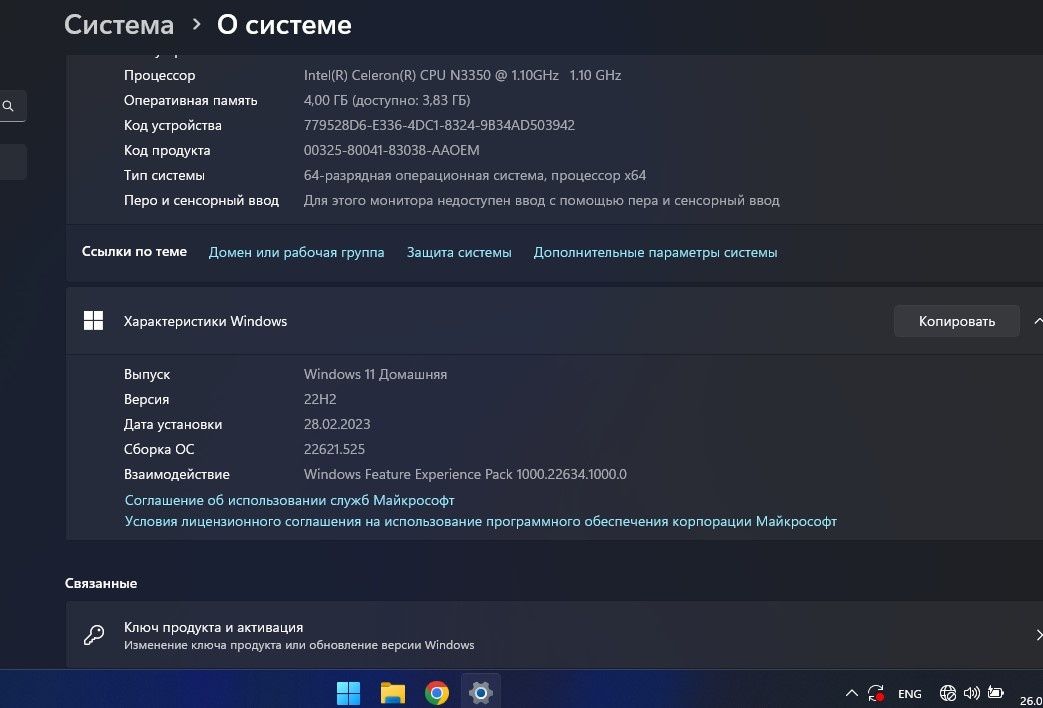Click the 4,00 ГБ memory value
The width and height of the screenshot is (1043, 708).
387,100
